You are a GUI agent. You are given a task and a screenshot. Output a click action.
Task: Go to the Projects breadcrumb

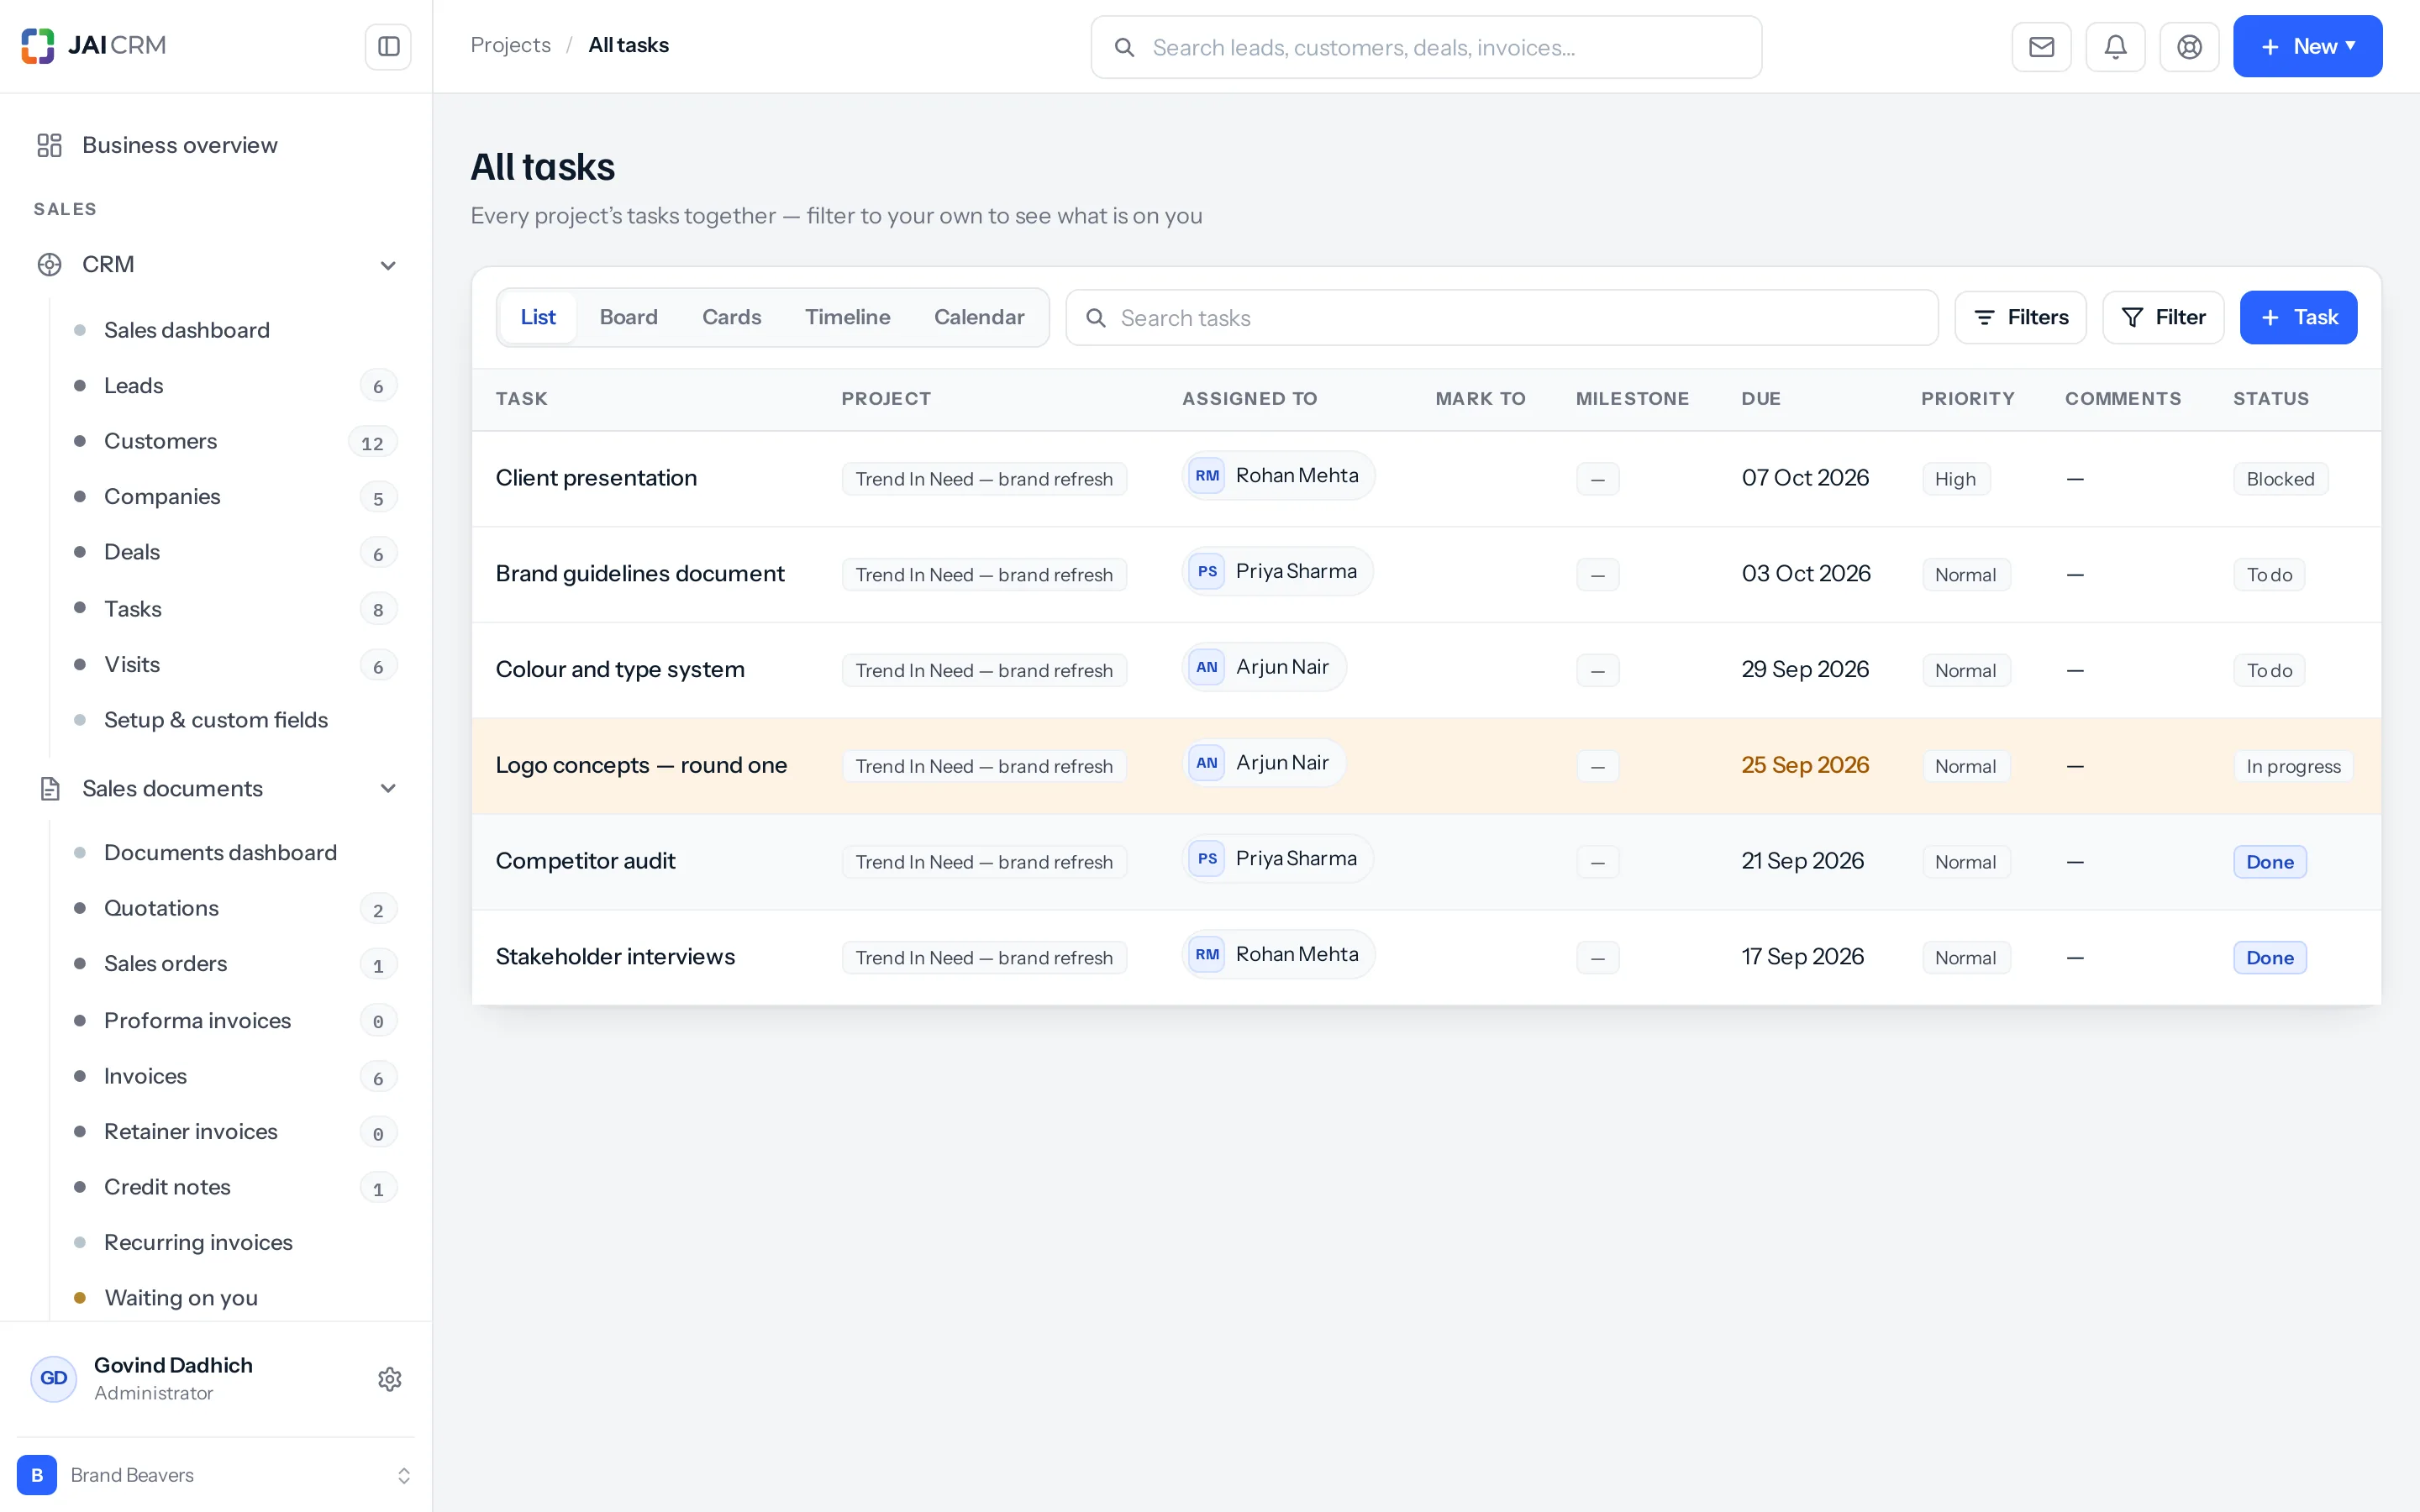point(510,45)
